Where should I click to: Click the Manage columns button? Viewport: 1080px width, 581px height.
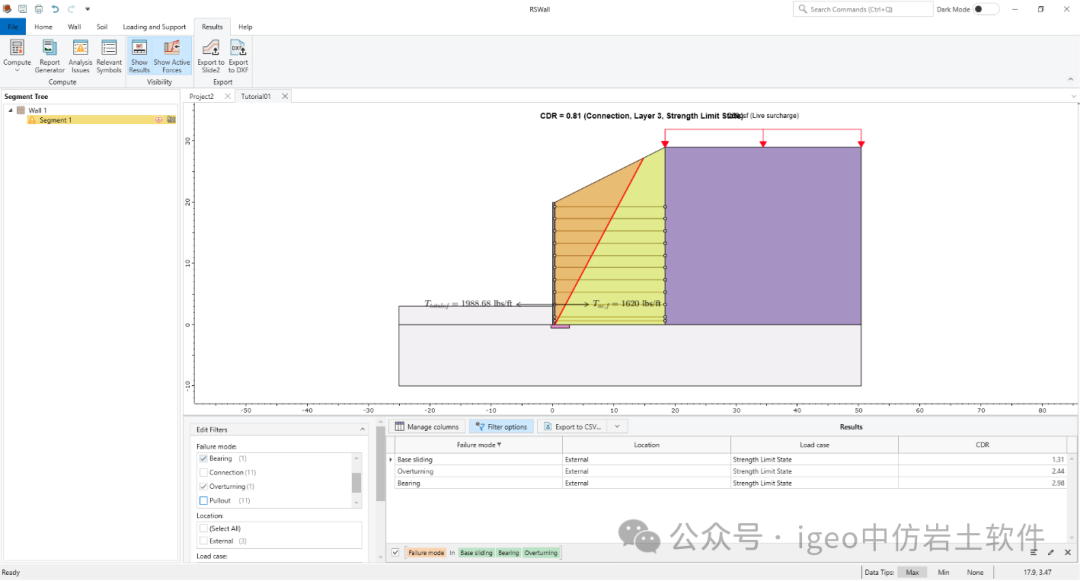tap(427, 427)
